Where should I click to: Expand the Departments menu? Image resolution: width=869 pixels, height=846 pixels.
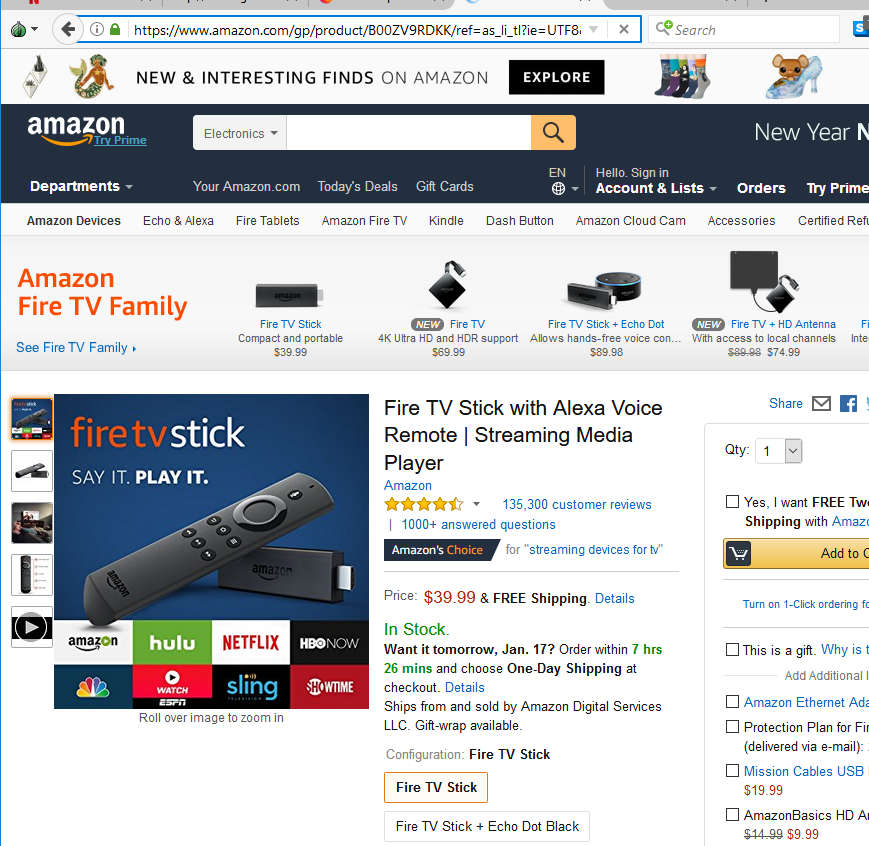point(81,186)
